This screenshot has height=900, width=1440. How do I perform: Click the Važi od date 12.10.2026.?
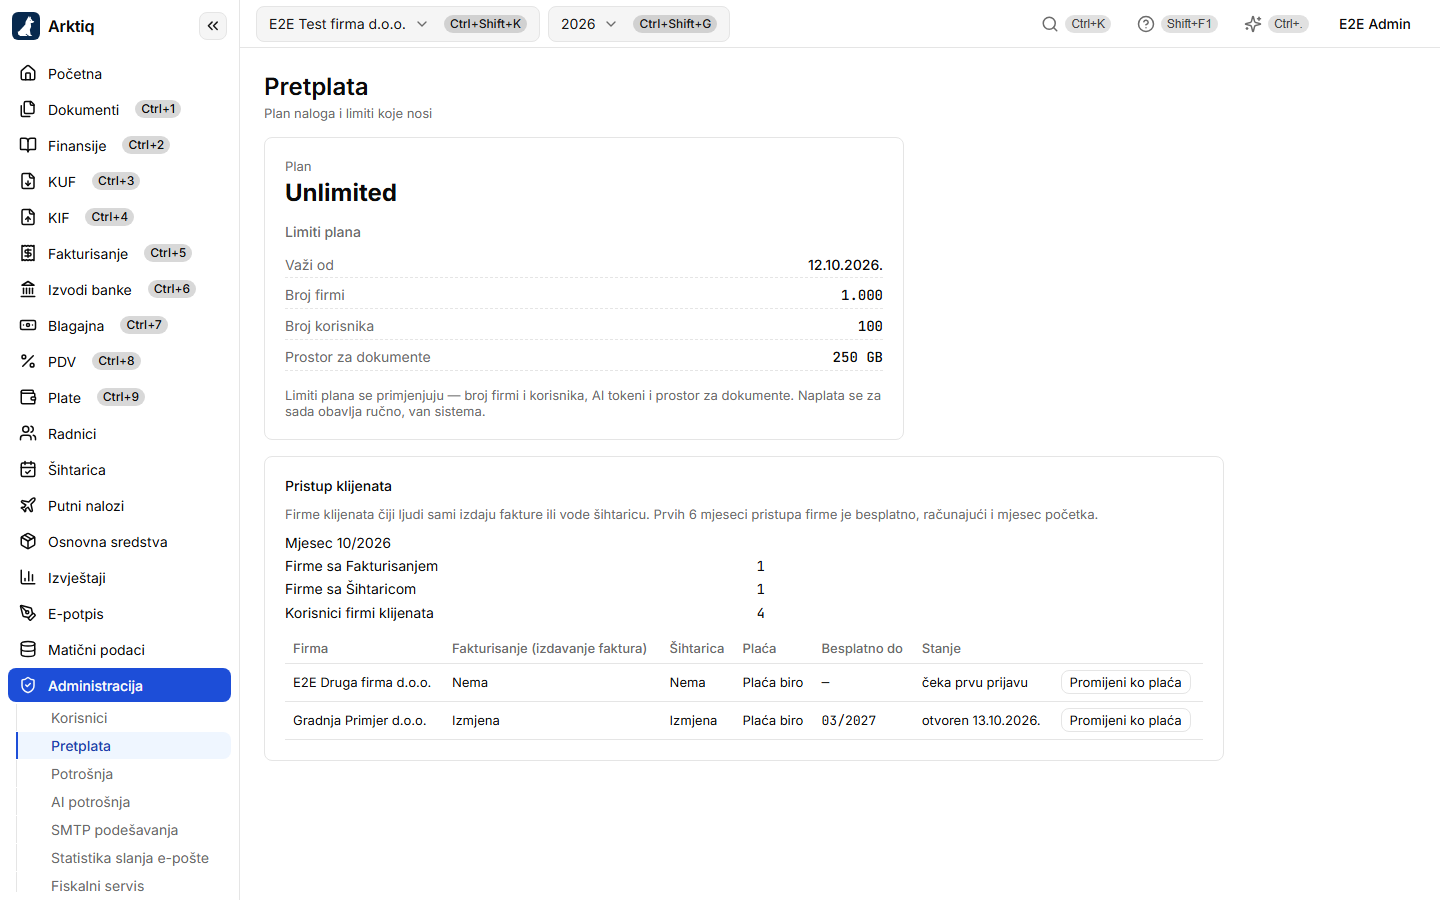coord(845,265)
